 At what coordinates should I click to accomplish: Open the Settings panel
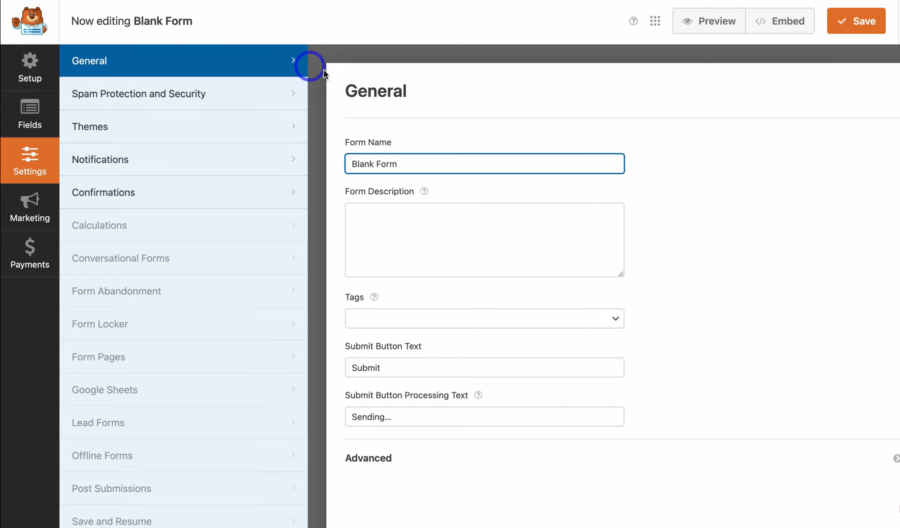(x=29, y=161)
